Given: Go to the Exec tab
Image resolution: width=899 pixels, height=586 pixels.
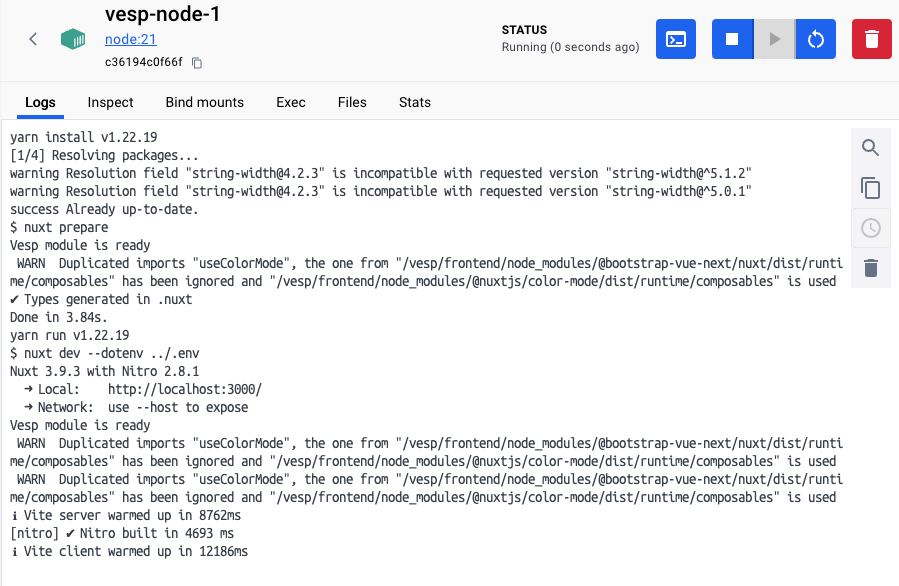Looking at the screenshot, I should 291,102.
